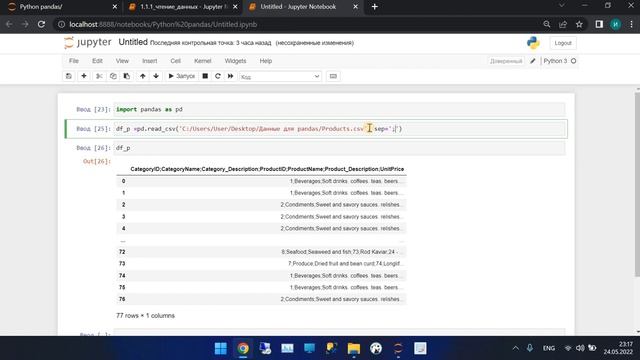Open the Chrome three-dot menu
The height and width of the screenshot is (360, 640).
coord(631,24)
